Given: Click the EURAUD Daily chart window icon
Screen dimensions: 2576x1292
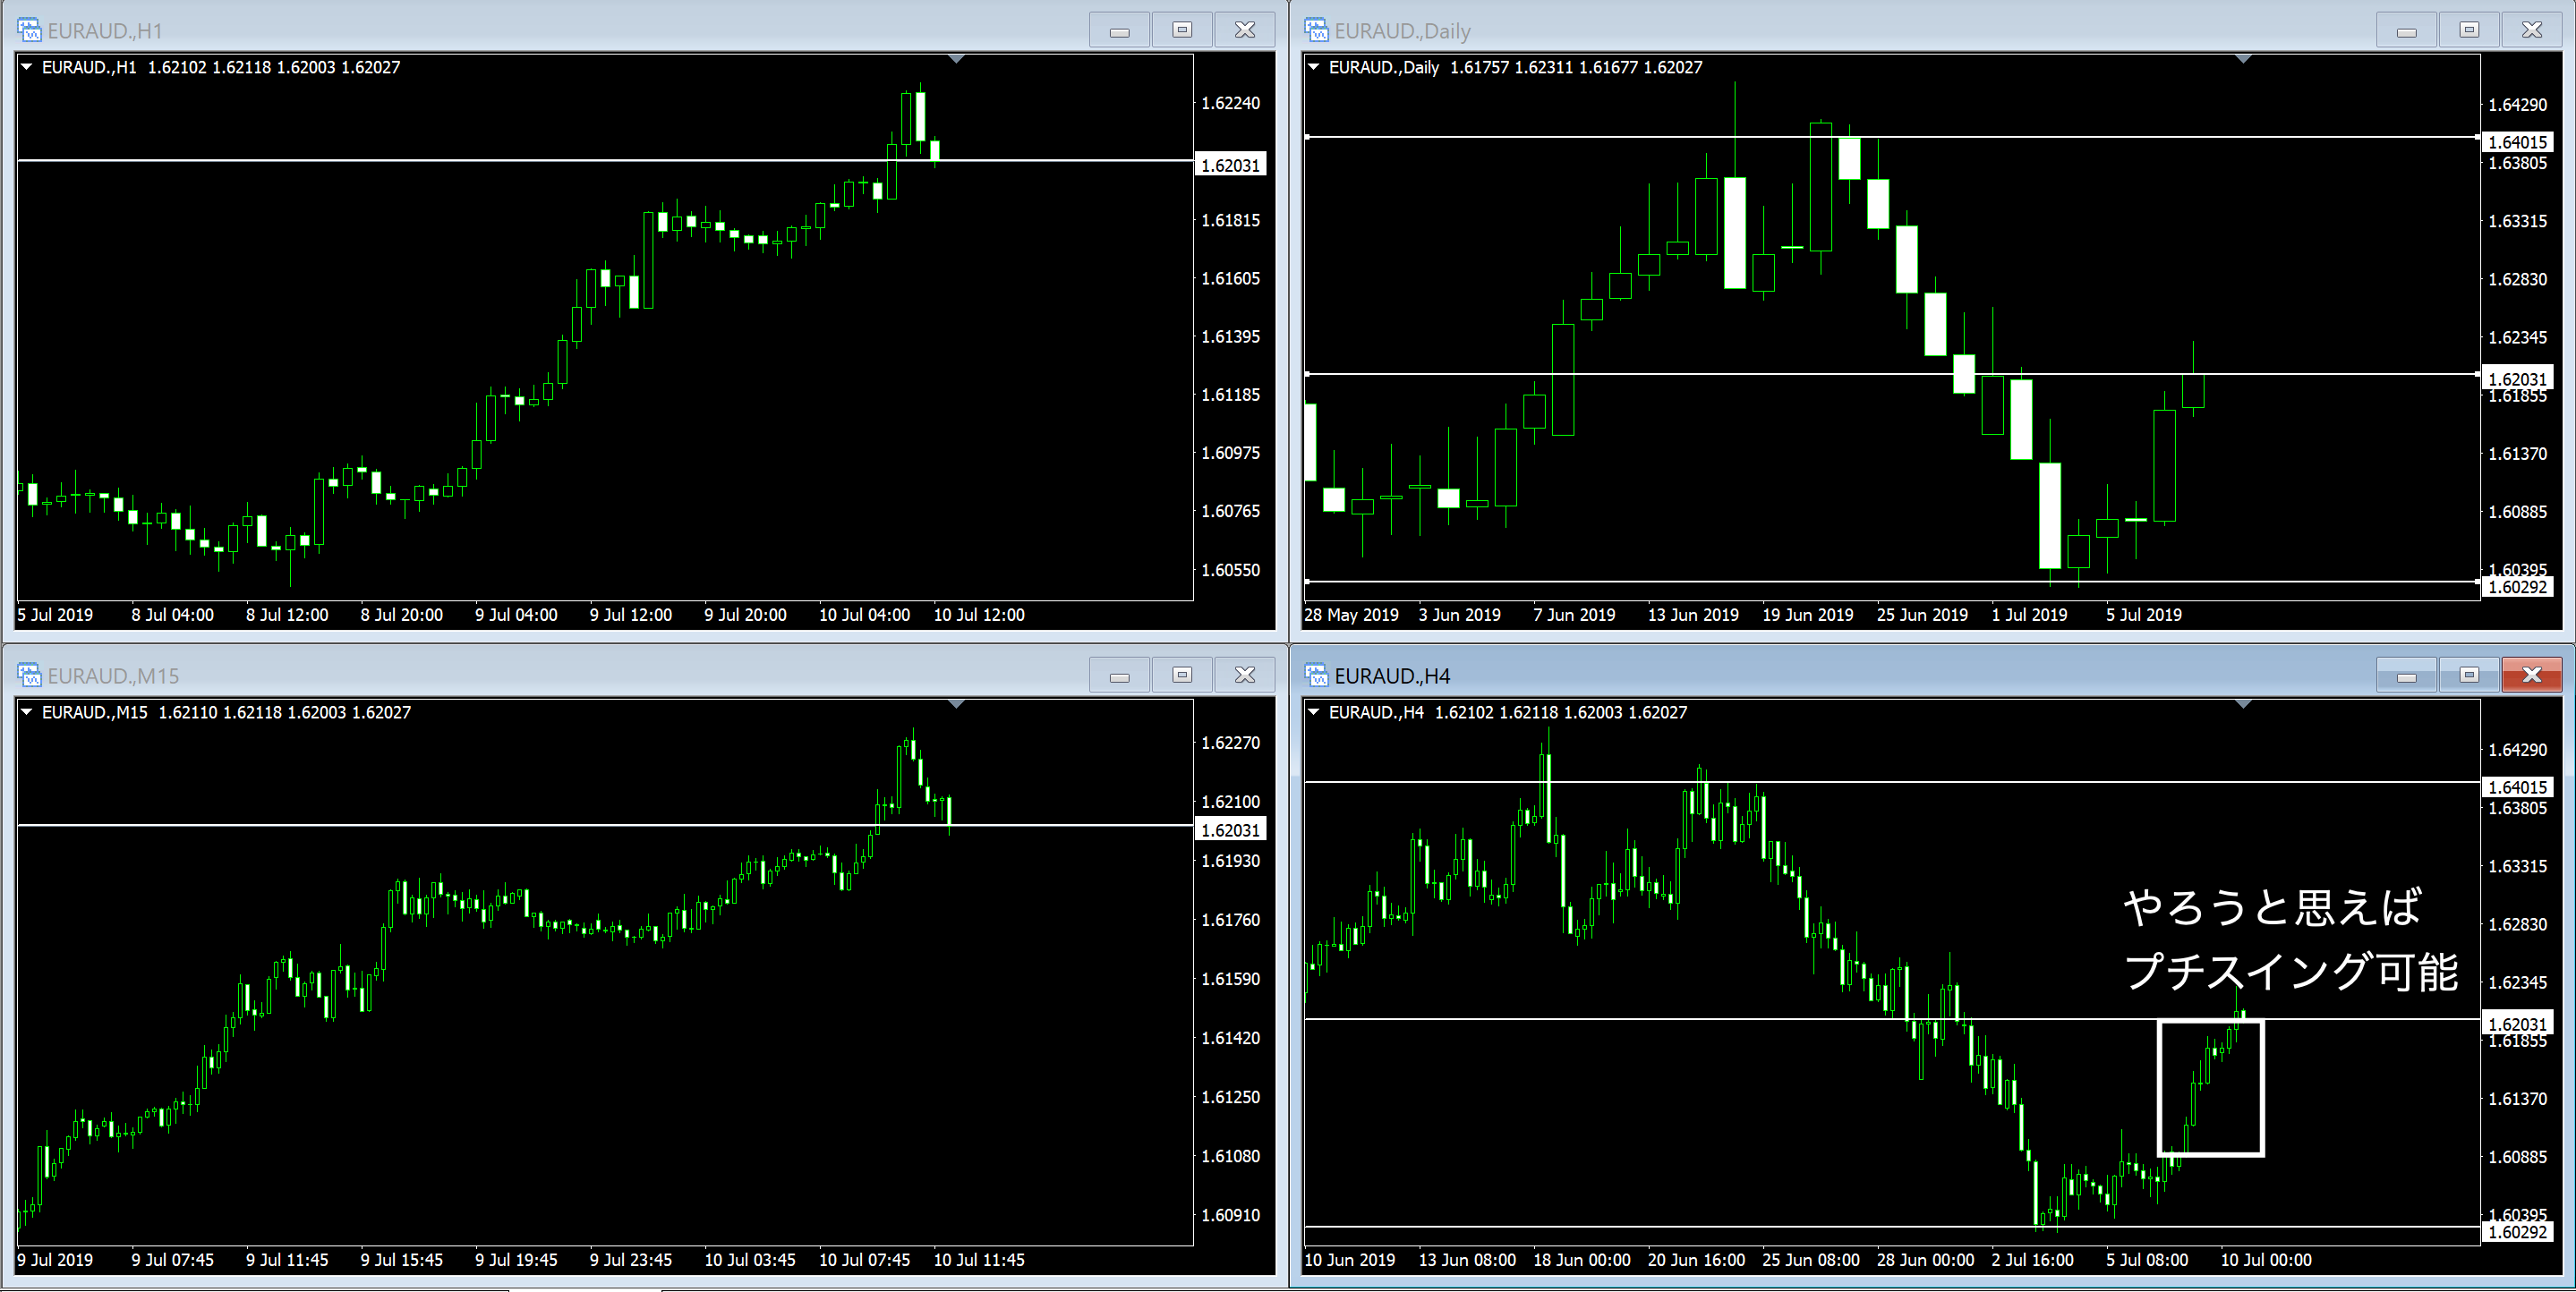Looking at the screenshot, I should [x=1316, y=30].
